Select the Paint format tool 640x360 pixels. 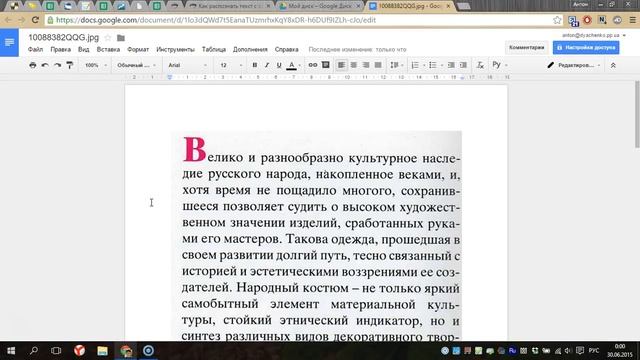(70, 65)
